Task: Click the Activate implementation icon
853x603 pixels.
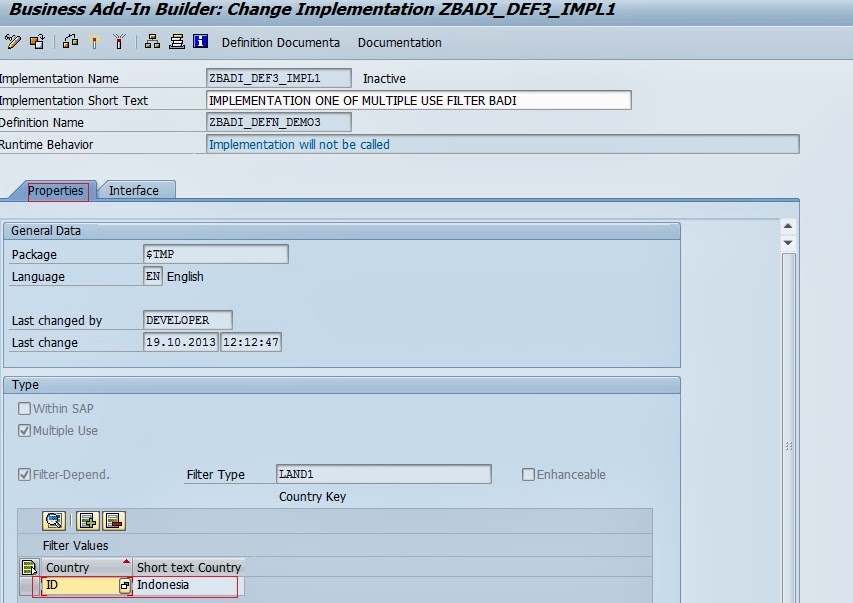Action: (95, 42)
